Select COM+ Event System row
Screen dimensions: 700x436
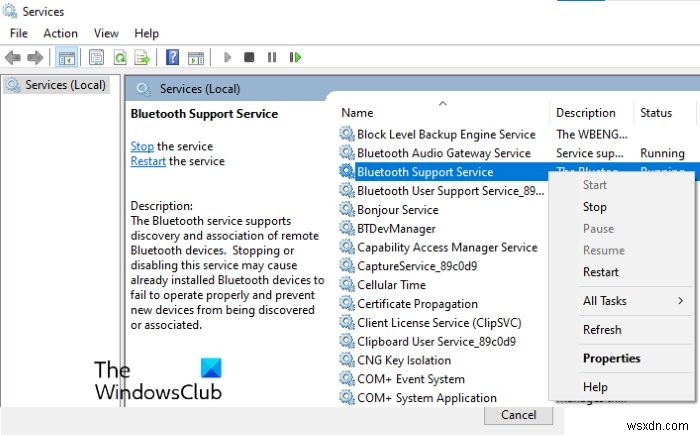point(411,379)
